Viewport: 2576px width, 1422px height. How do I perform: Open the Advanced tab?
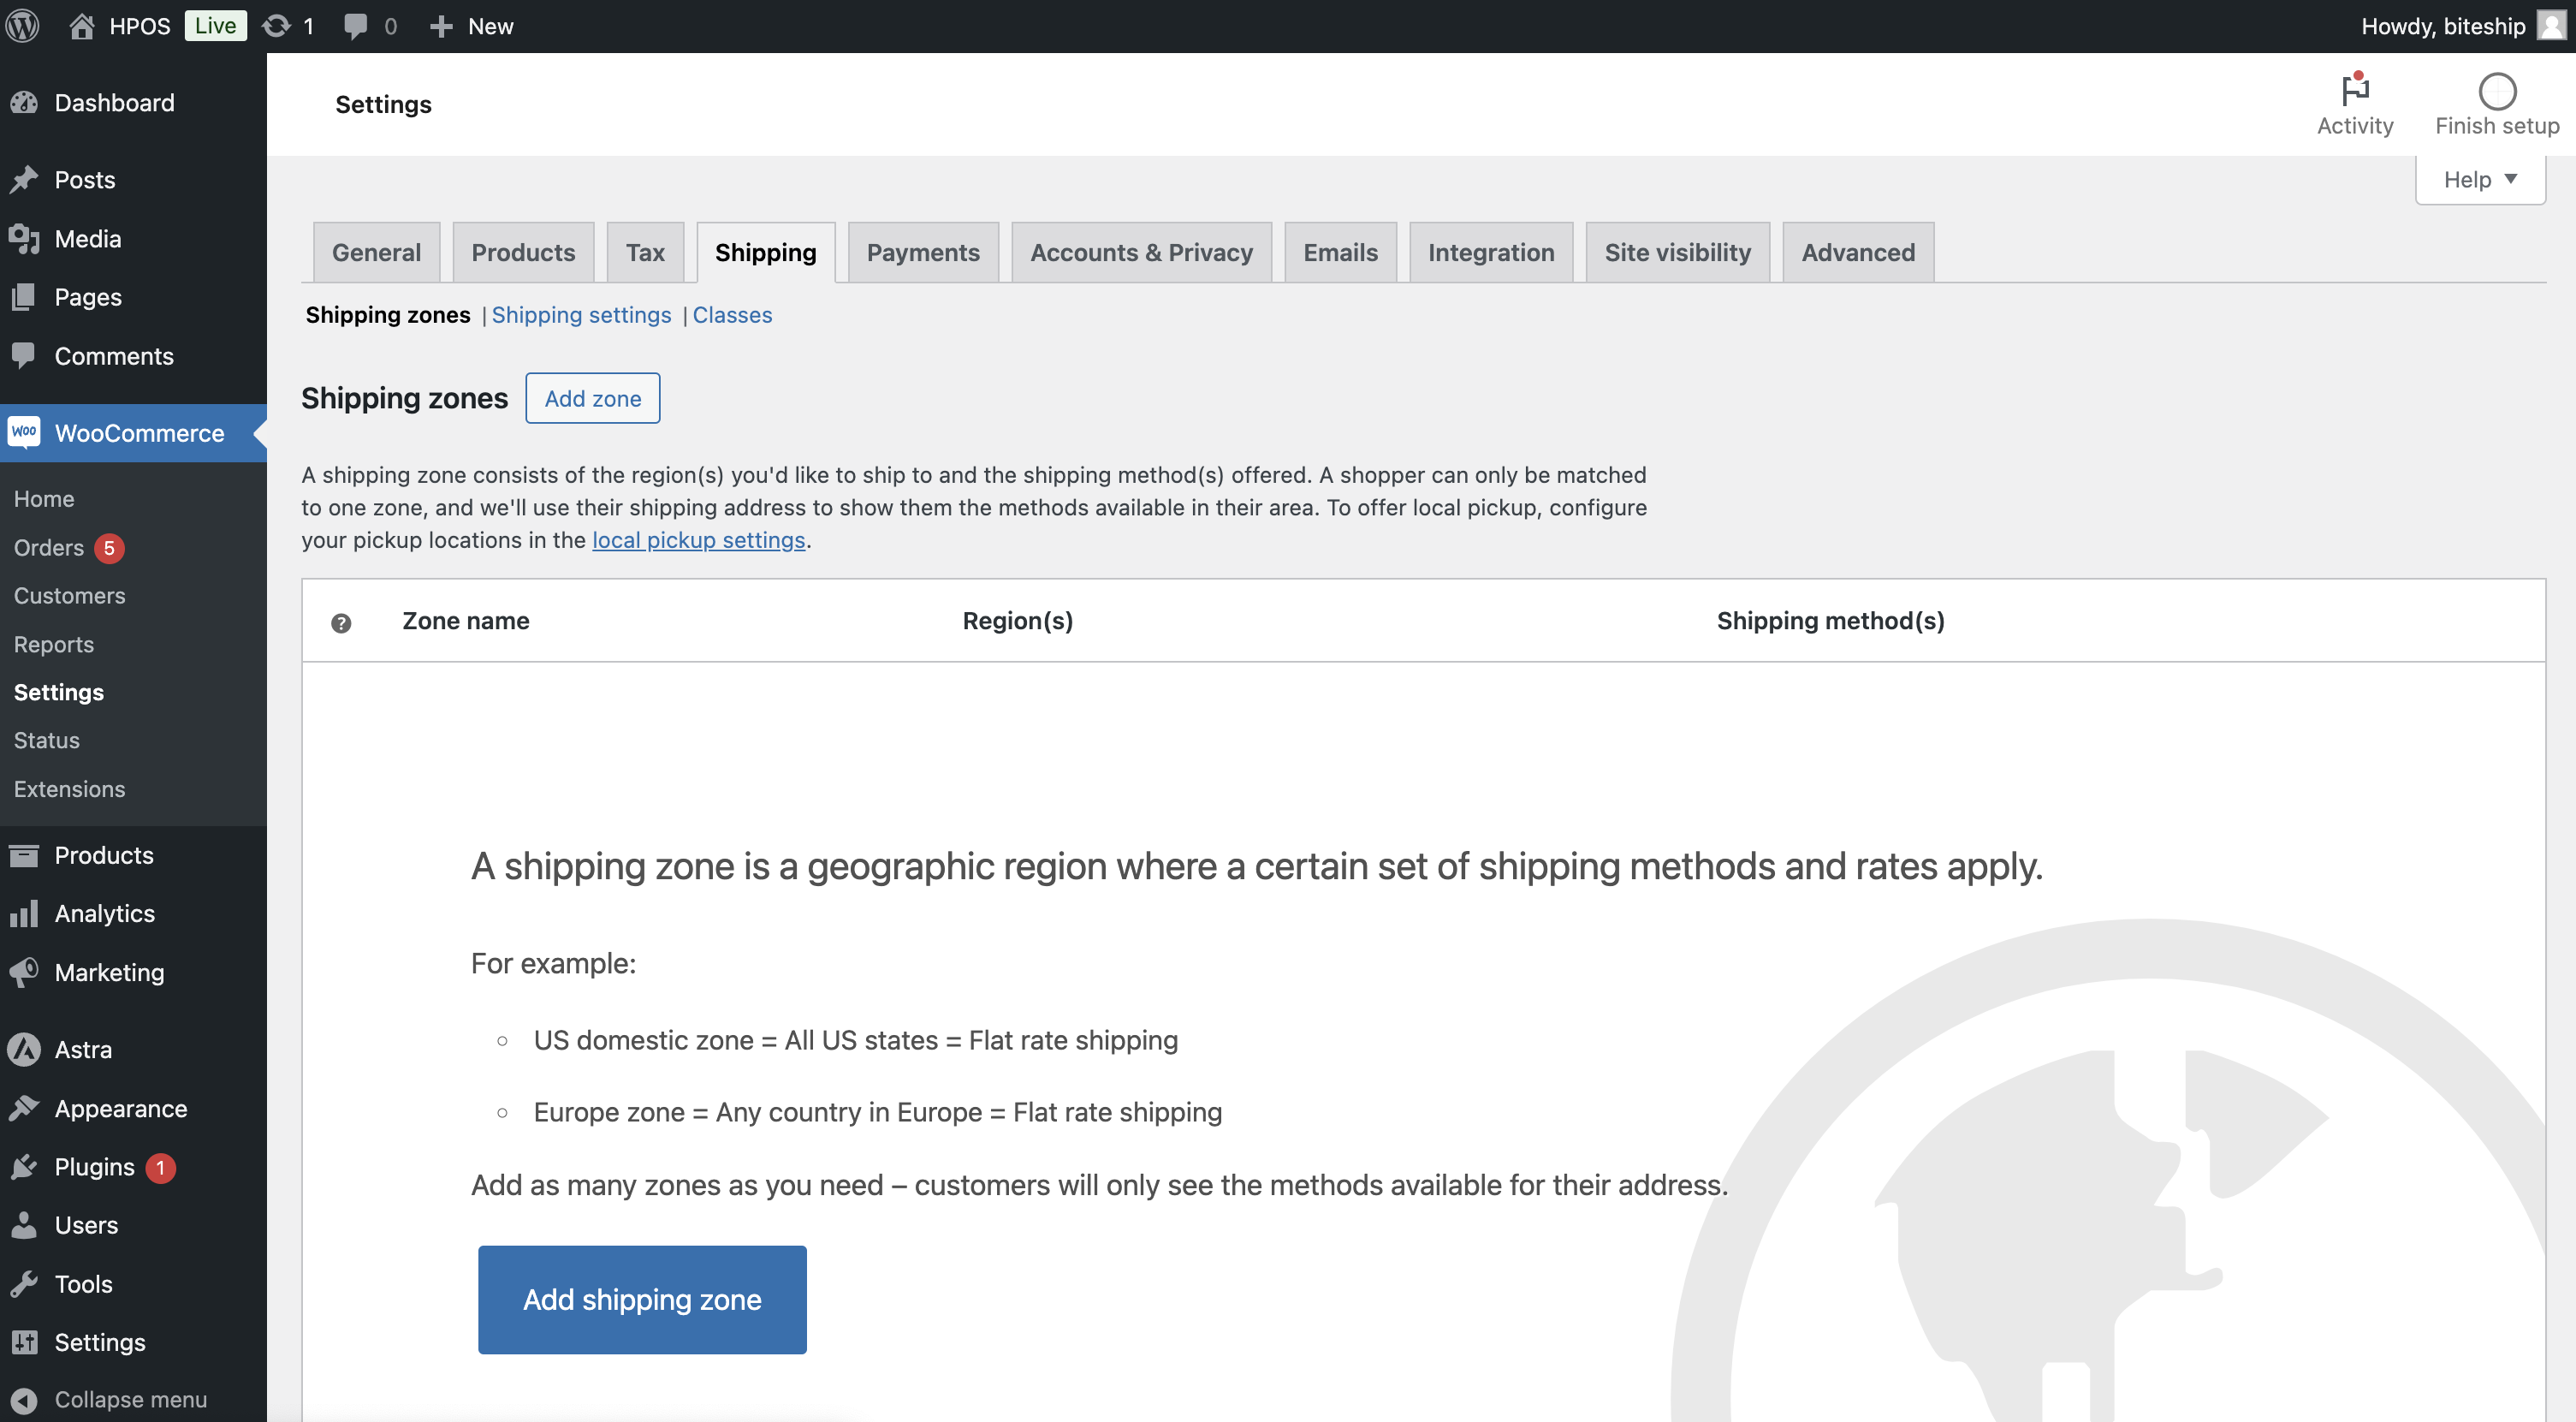click(1858, 252)
